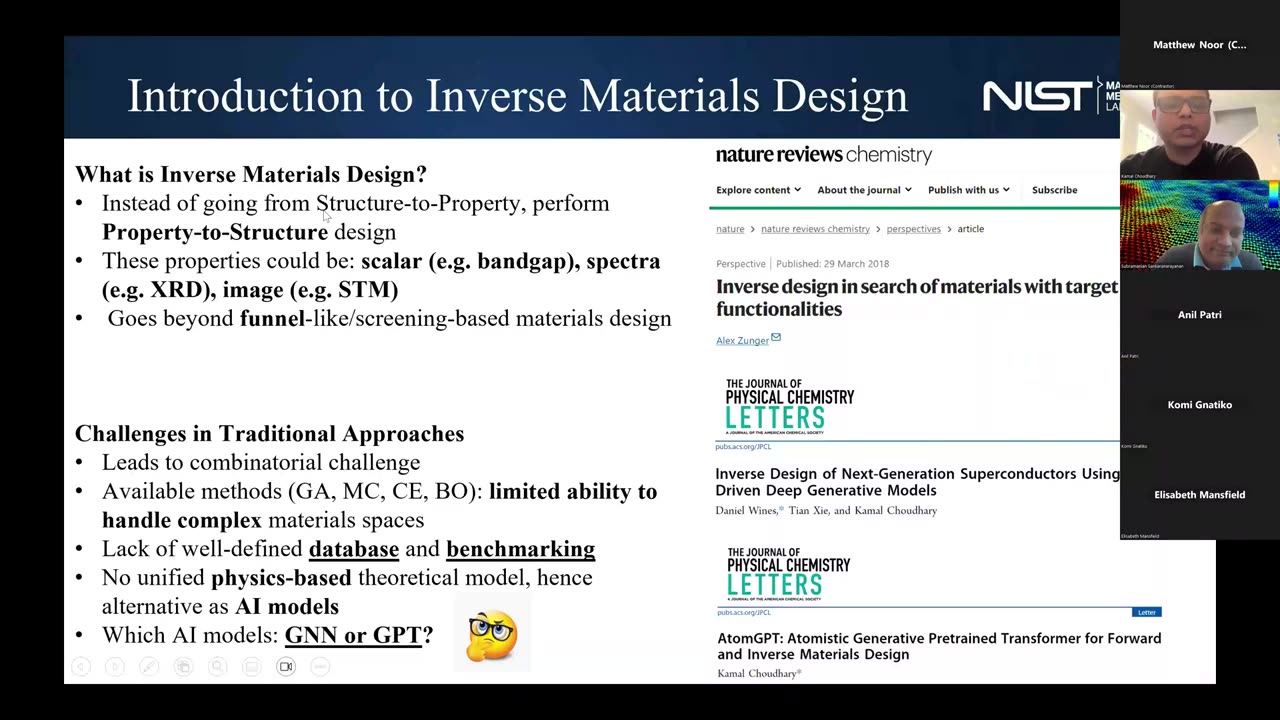Click the Subscribe menu item
This screenshot has width=1280, height=720.
(x=1054, y=190)
